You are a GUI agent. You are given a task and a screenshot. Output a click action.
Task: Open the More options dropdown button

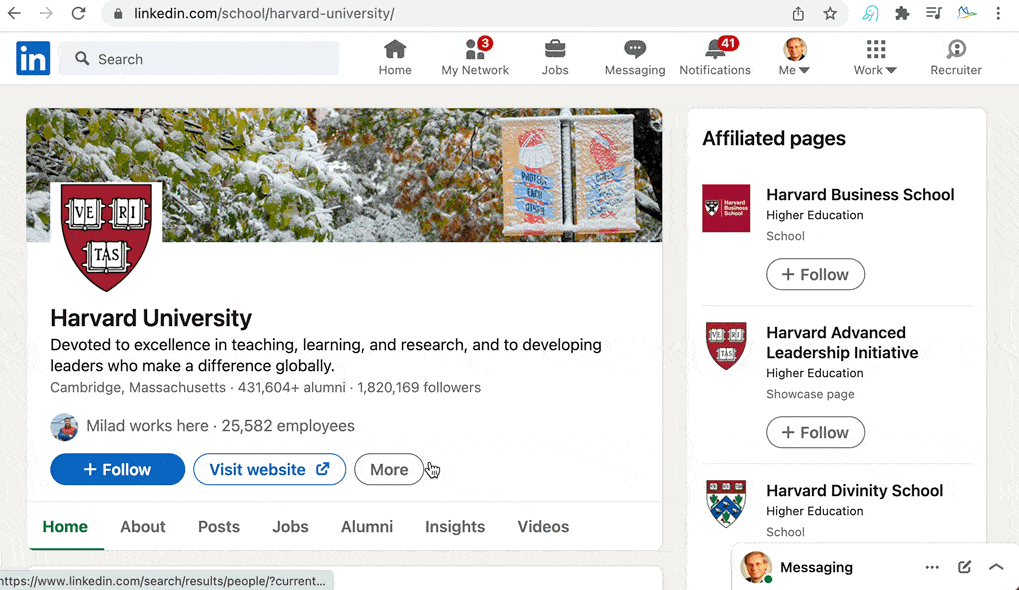(389, 469)
